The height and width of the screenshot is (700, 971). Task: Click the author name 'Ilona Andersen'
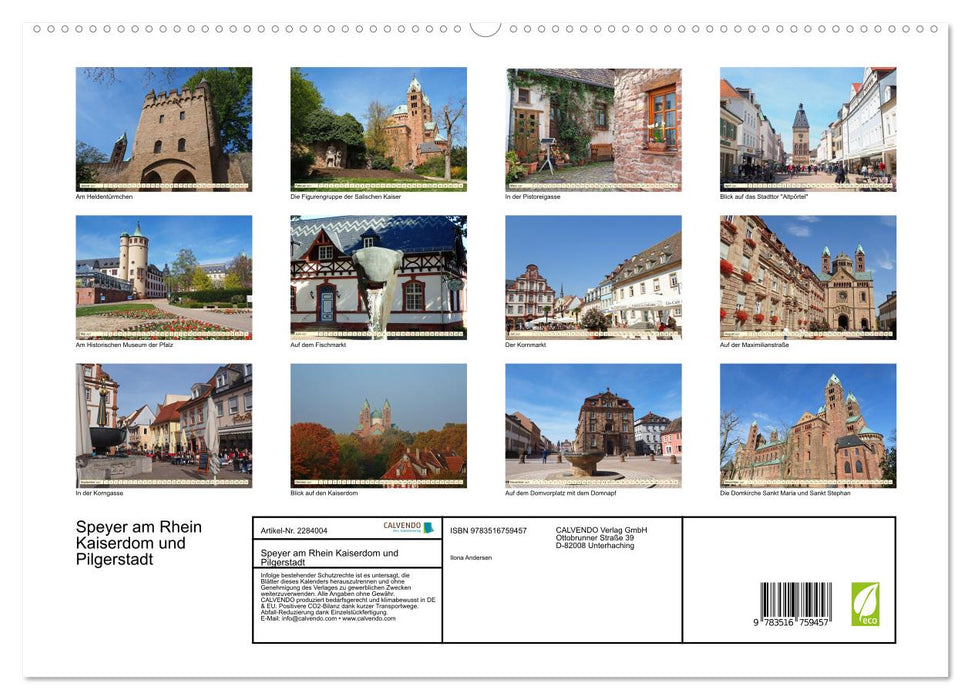471,558
